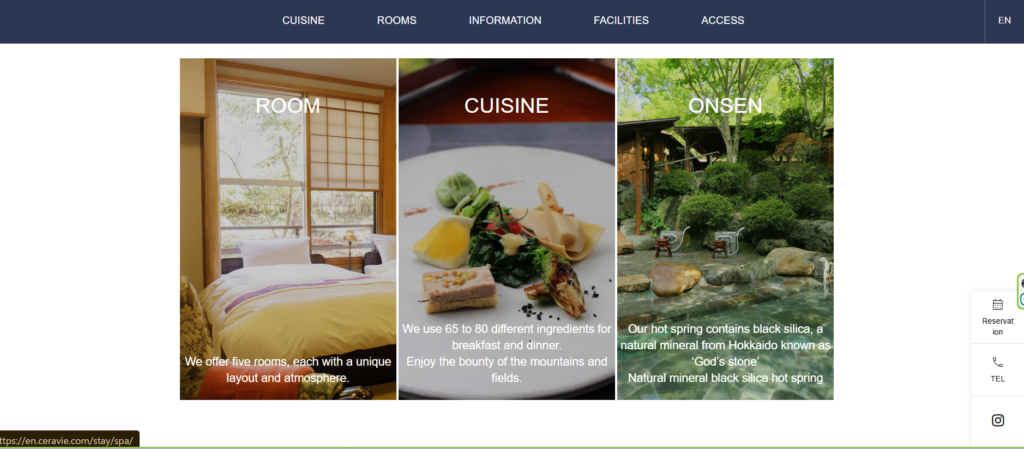Open the hot spring garden photo card
The width and height of the screenshot is (1024, 449).
[726, 229]
